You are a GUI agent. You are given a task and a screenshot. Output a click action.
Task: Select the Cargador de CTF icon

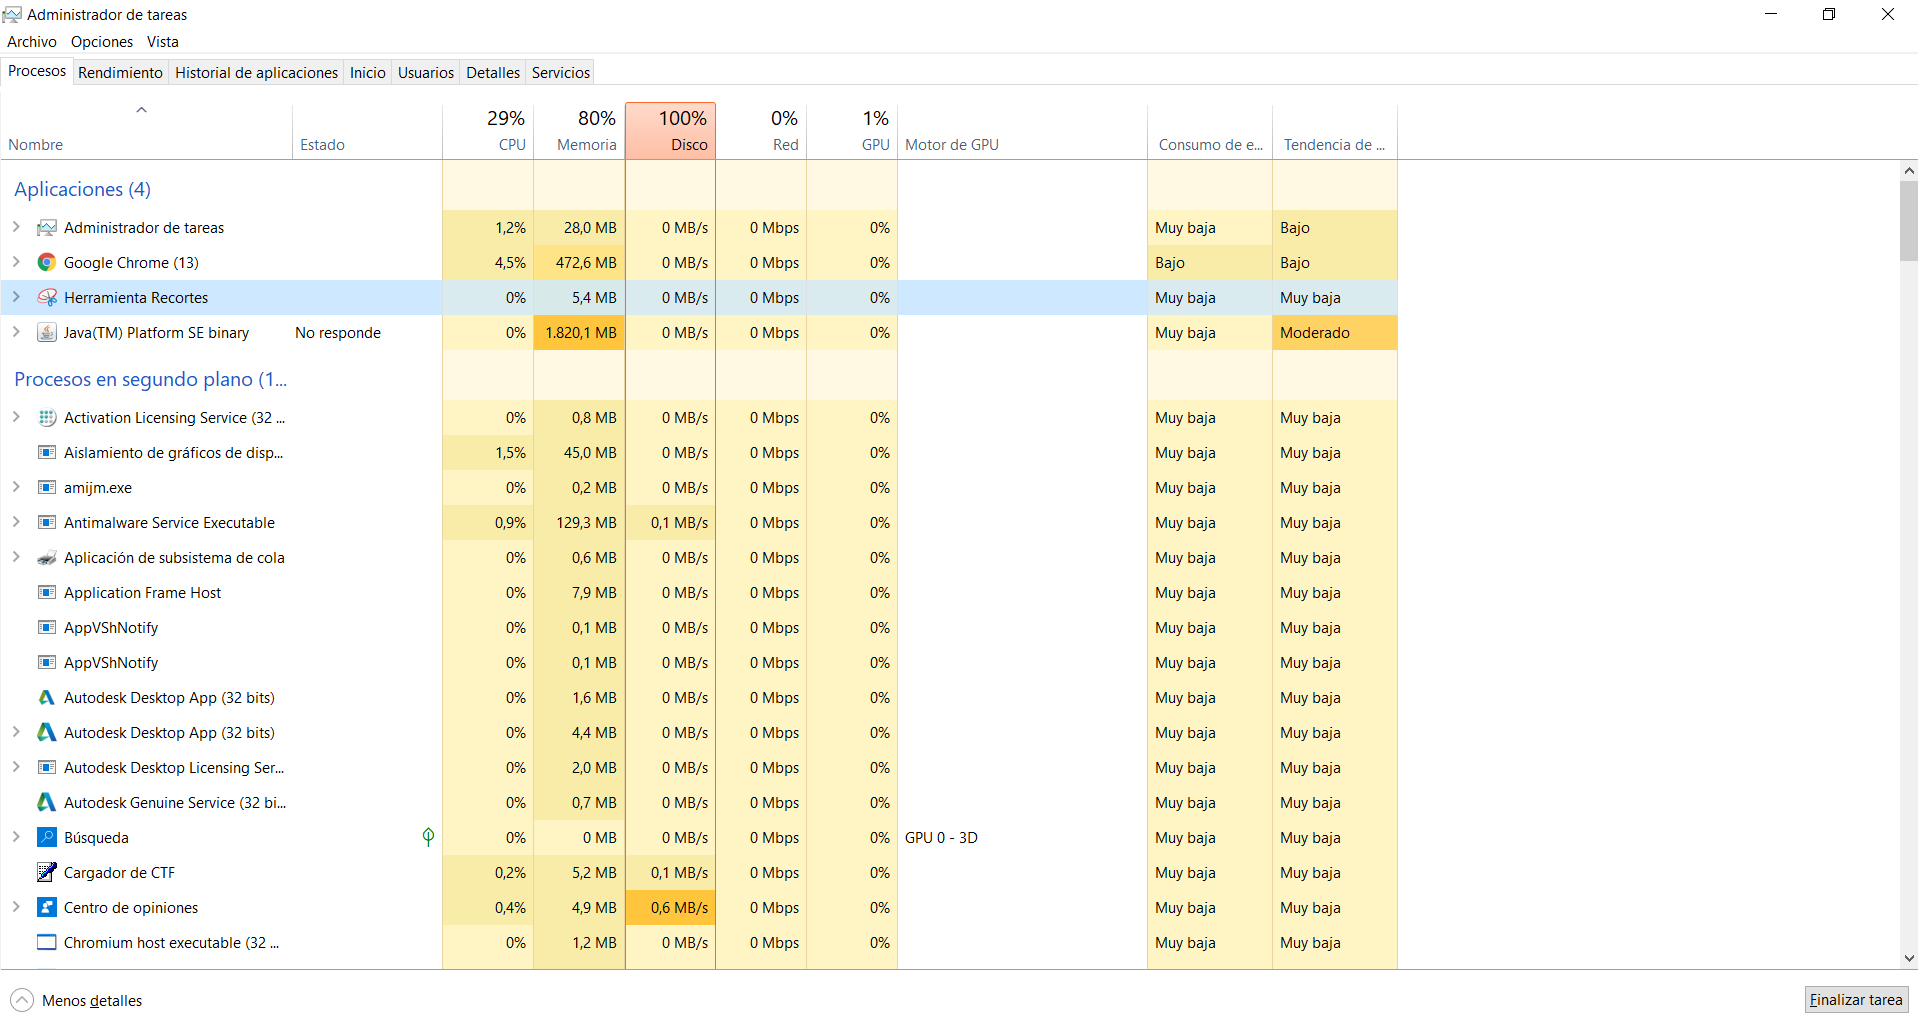pos(46,873)
